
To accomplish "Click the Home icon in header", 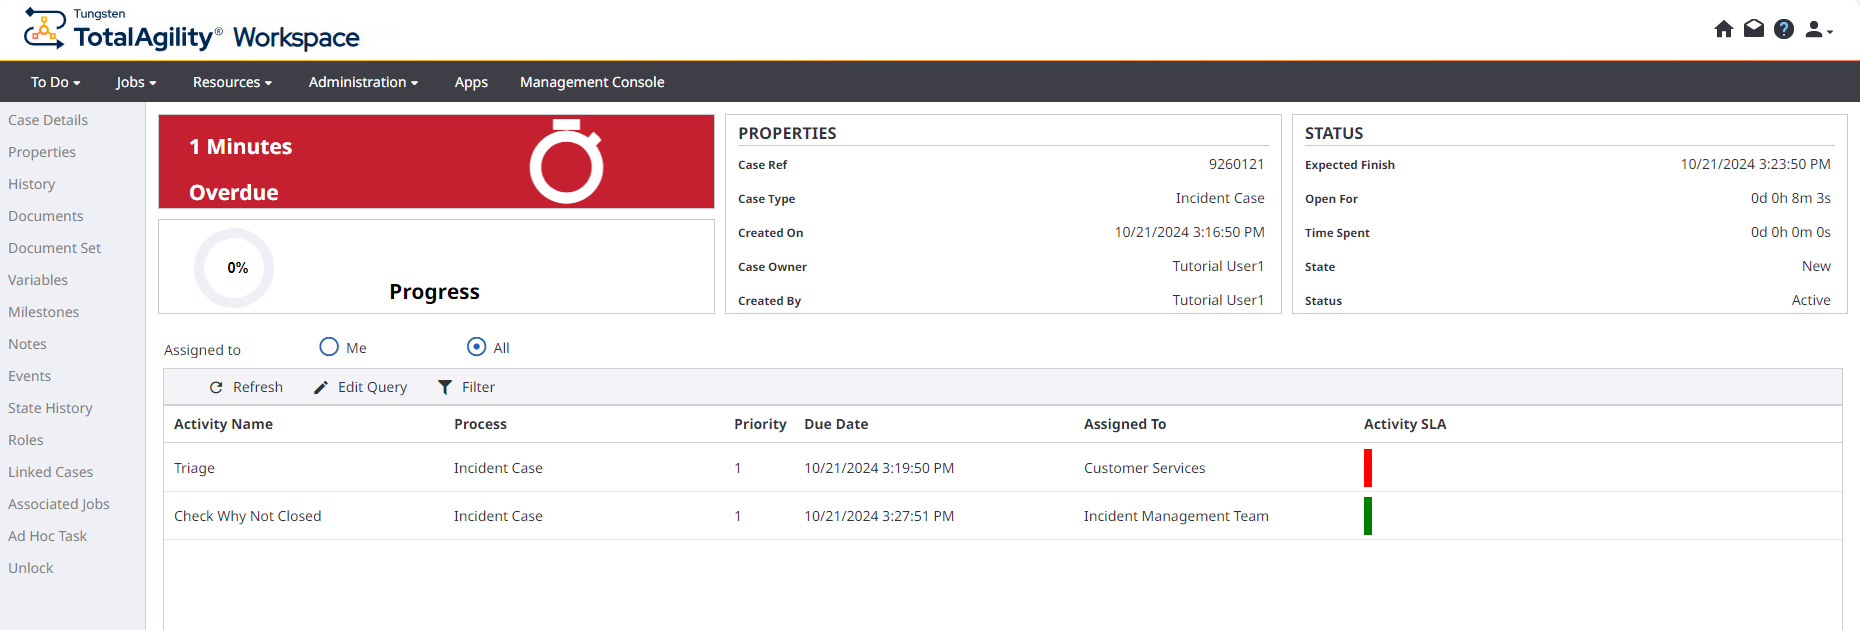I will tap(1723, 29).
